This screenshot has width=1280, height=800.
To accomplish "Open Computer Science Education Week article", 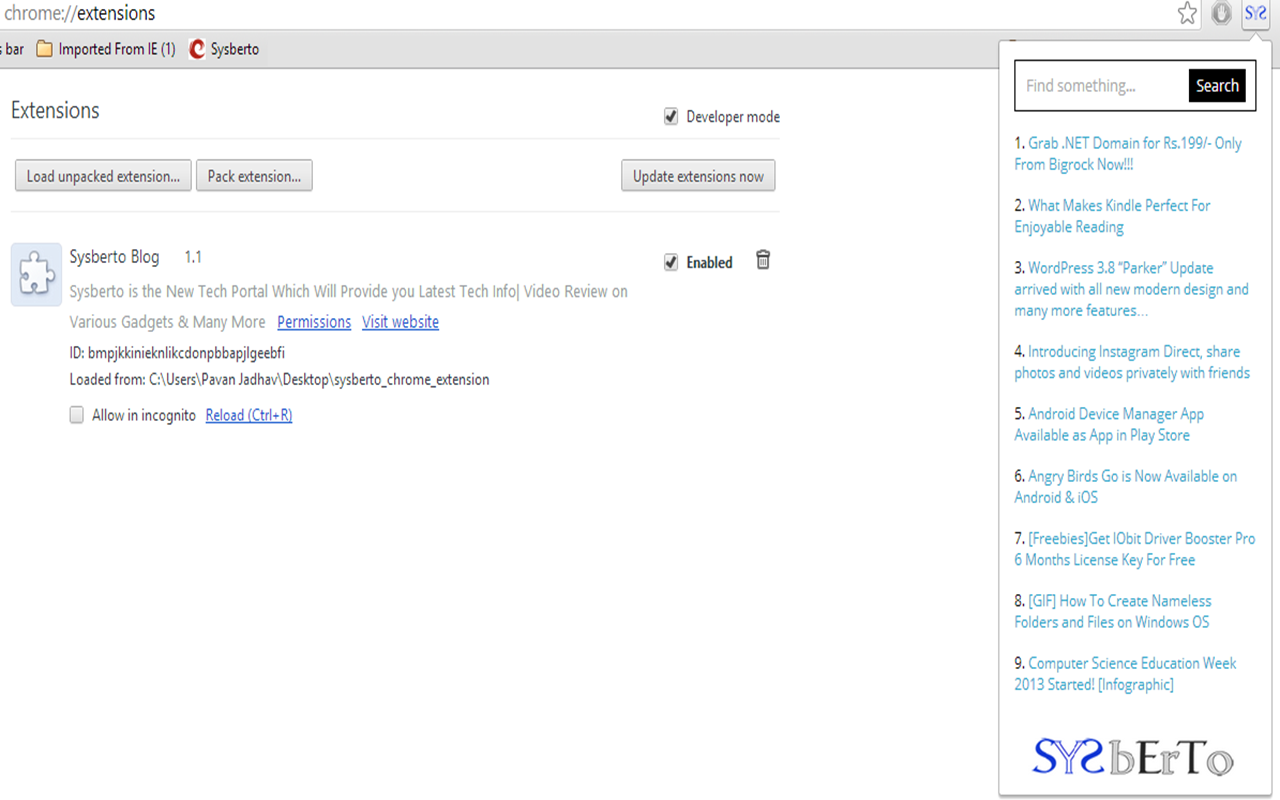I will 1125,673.
